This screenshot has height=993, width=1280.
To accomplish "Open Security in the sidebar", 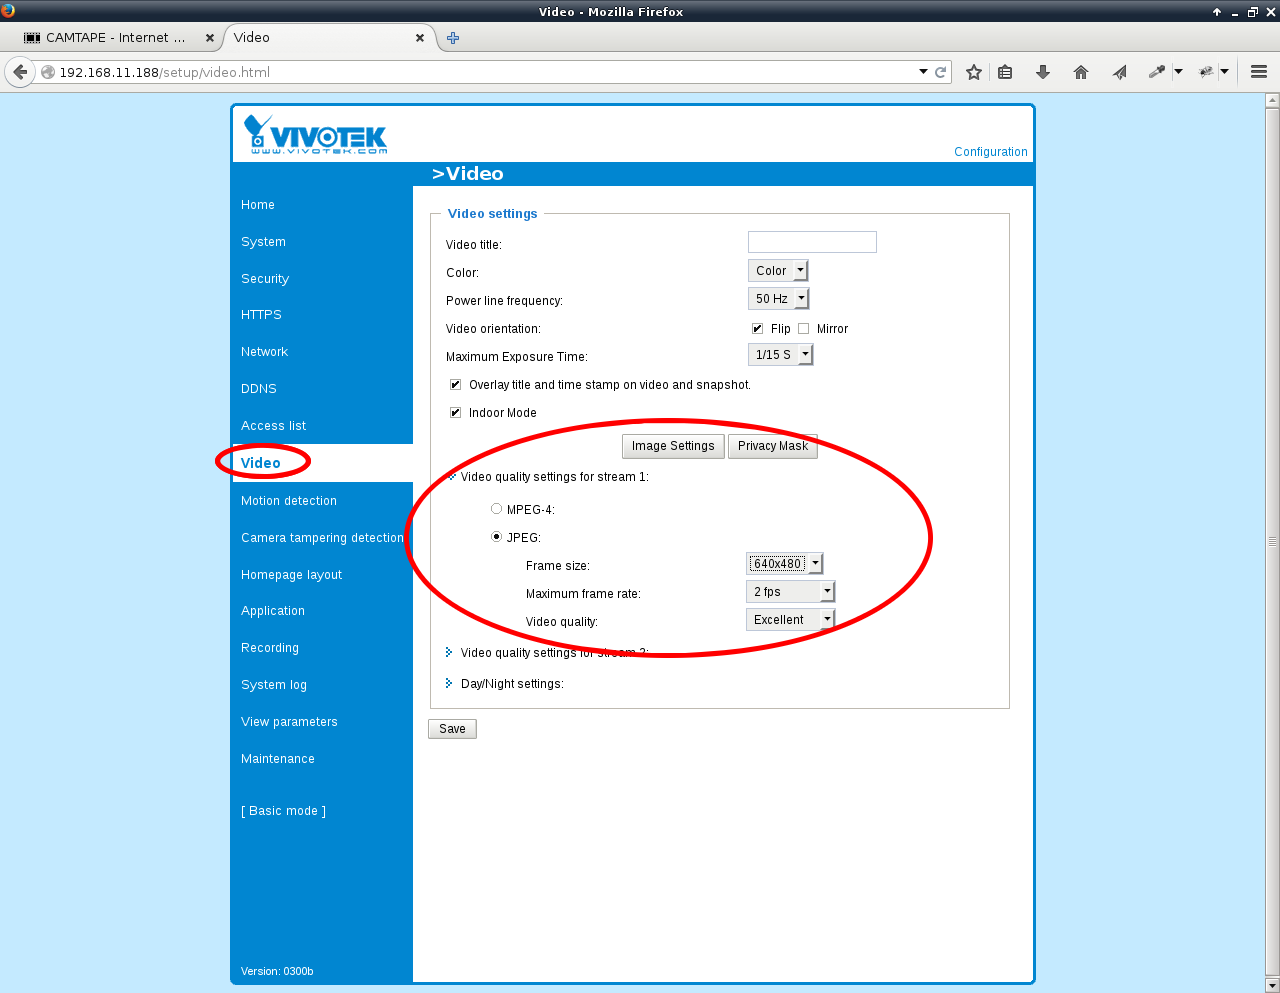I will tap(265, 279).
